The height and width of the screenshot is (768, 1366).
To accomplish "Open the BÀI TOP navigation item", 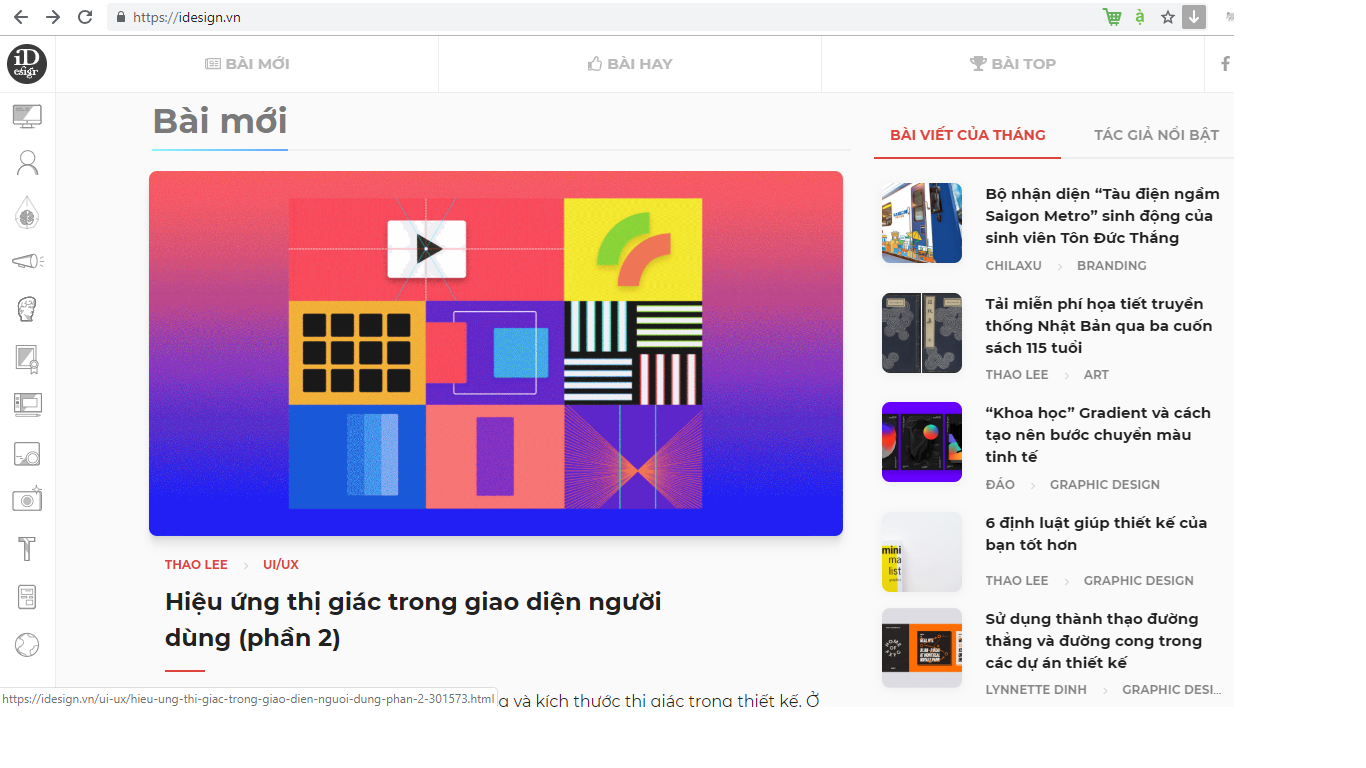I will pos(1013,64).
